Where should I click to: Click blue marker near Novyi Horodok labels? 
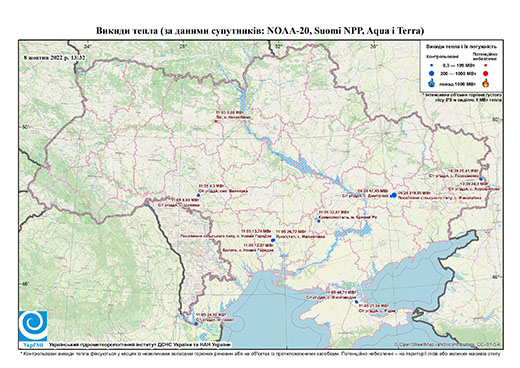273,240
